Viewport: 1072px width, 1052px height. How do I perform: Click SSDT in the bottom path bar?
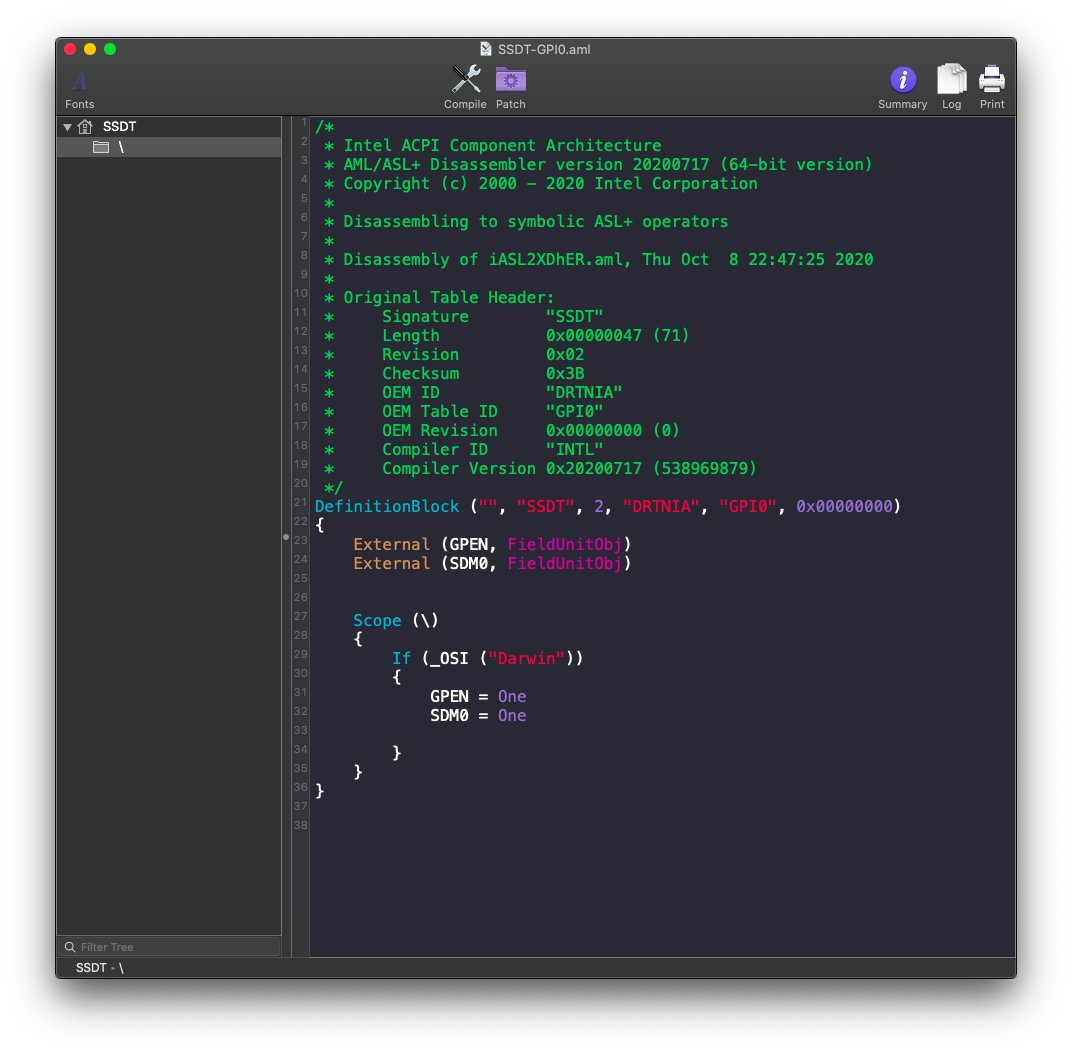[x=91, y=968]
